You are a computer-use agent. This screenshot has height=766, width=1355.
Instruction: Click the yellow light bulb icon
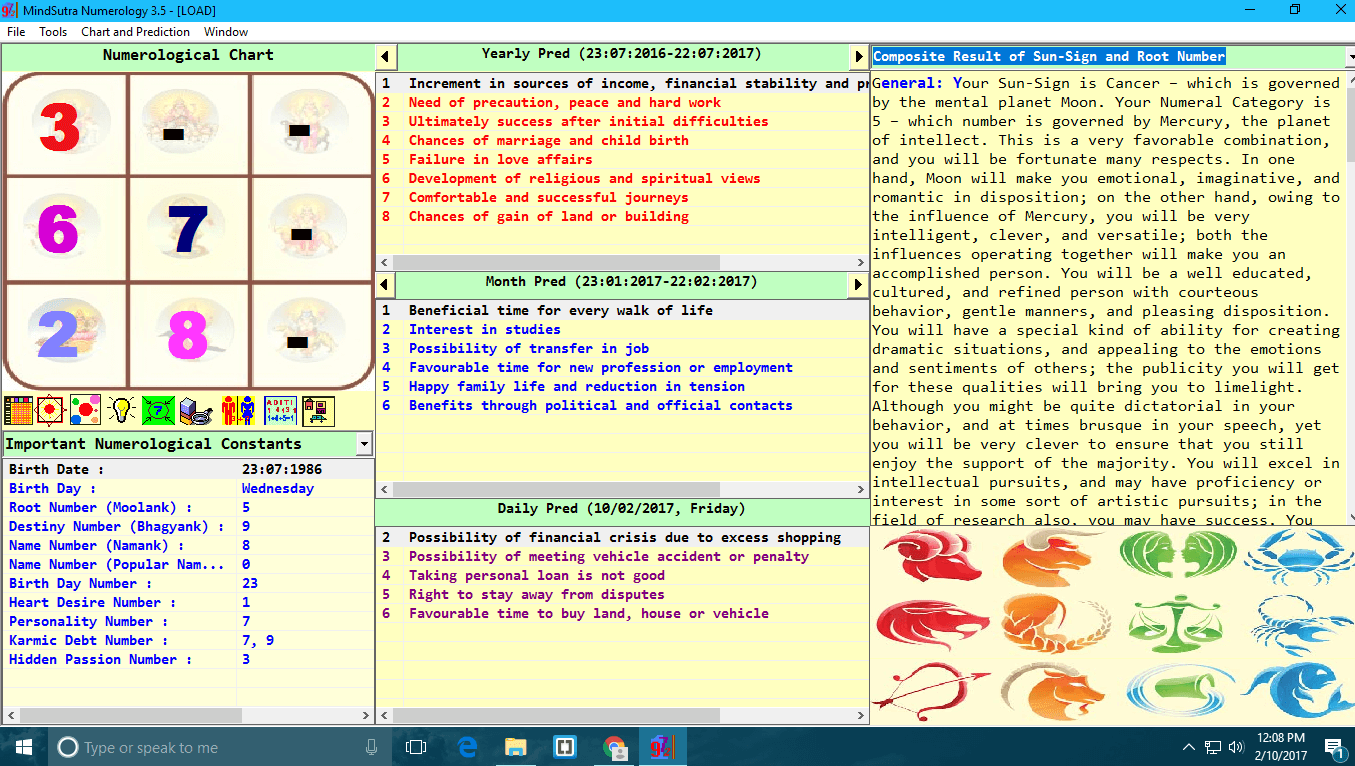[x=121, y=411]
